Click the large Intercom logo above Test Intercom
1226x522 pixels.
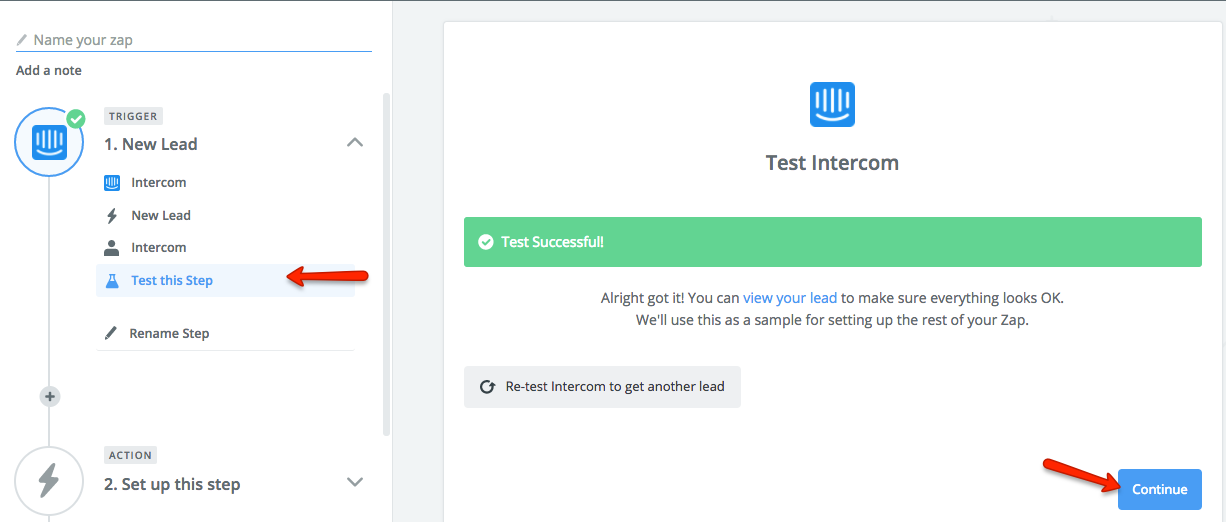tap(832, 104)
